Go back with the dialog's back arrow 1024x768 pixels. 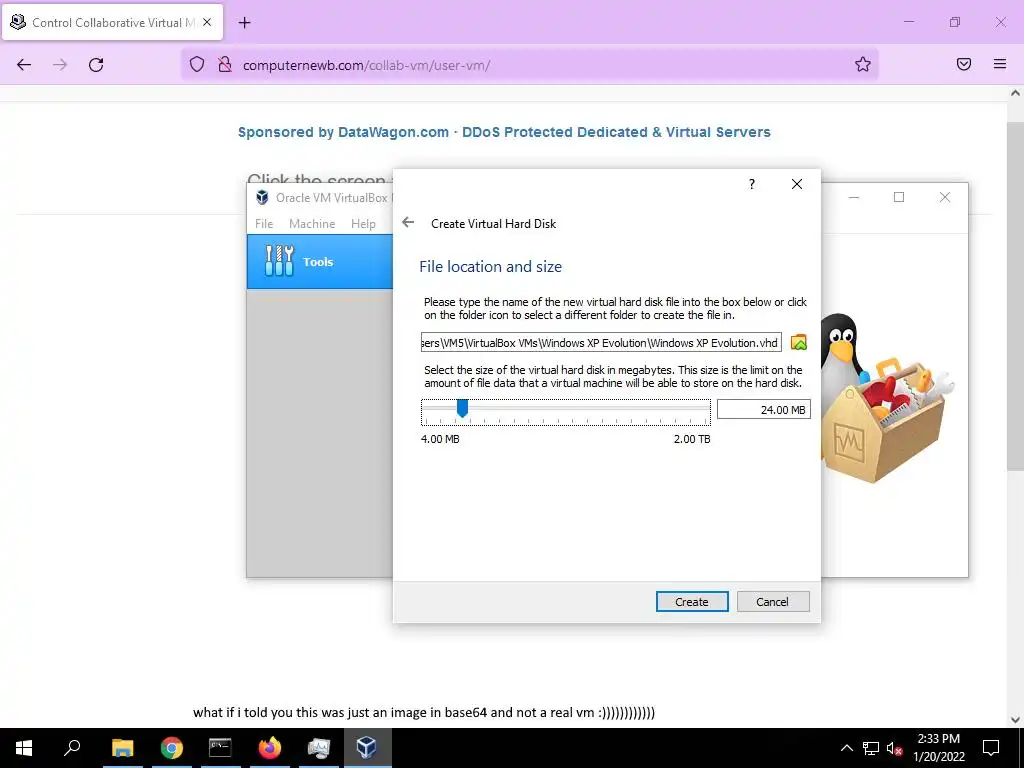click(x=408, y=223)
